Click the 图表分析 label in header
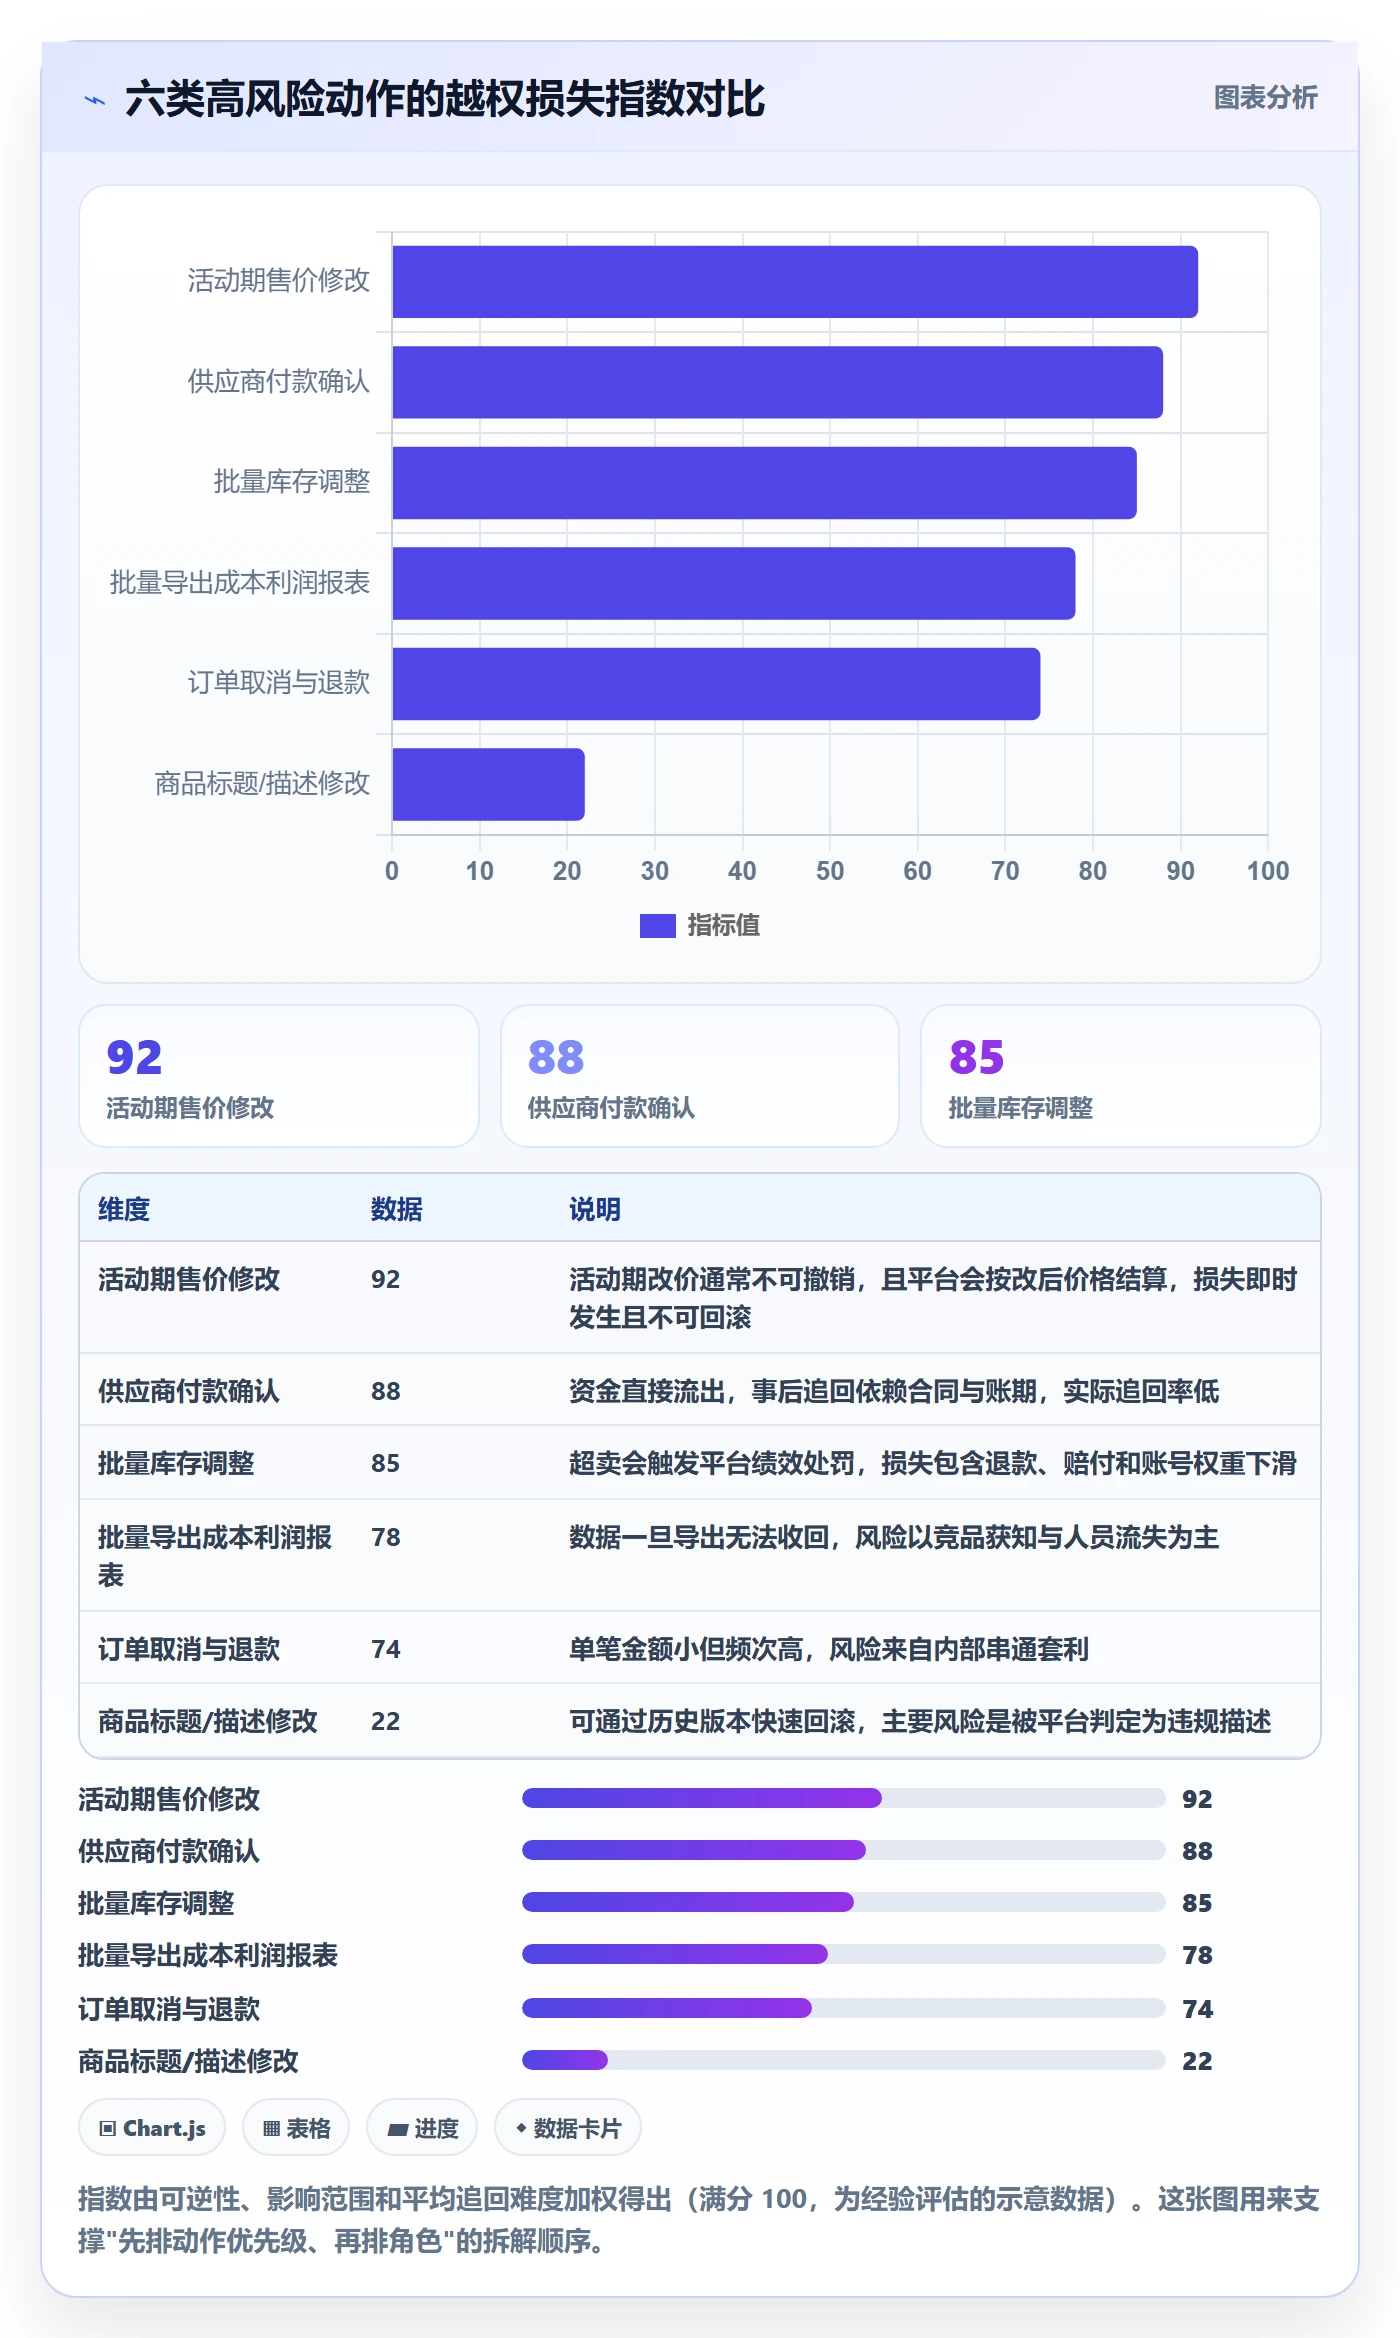 (x=1265, y=97)
